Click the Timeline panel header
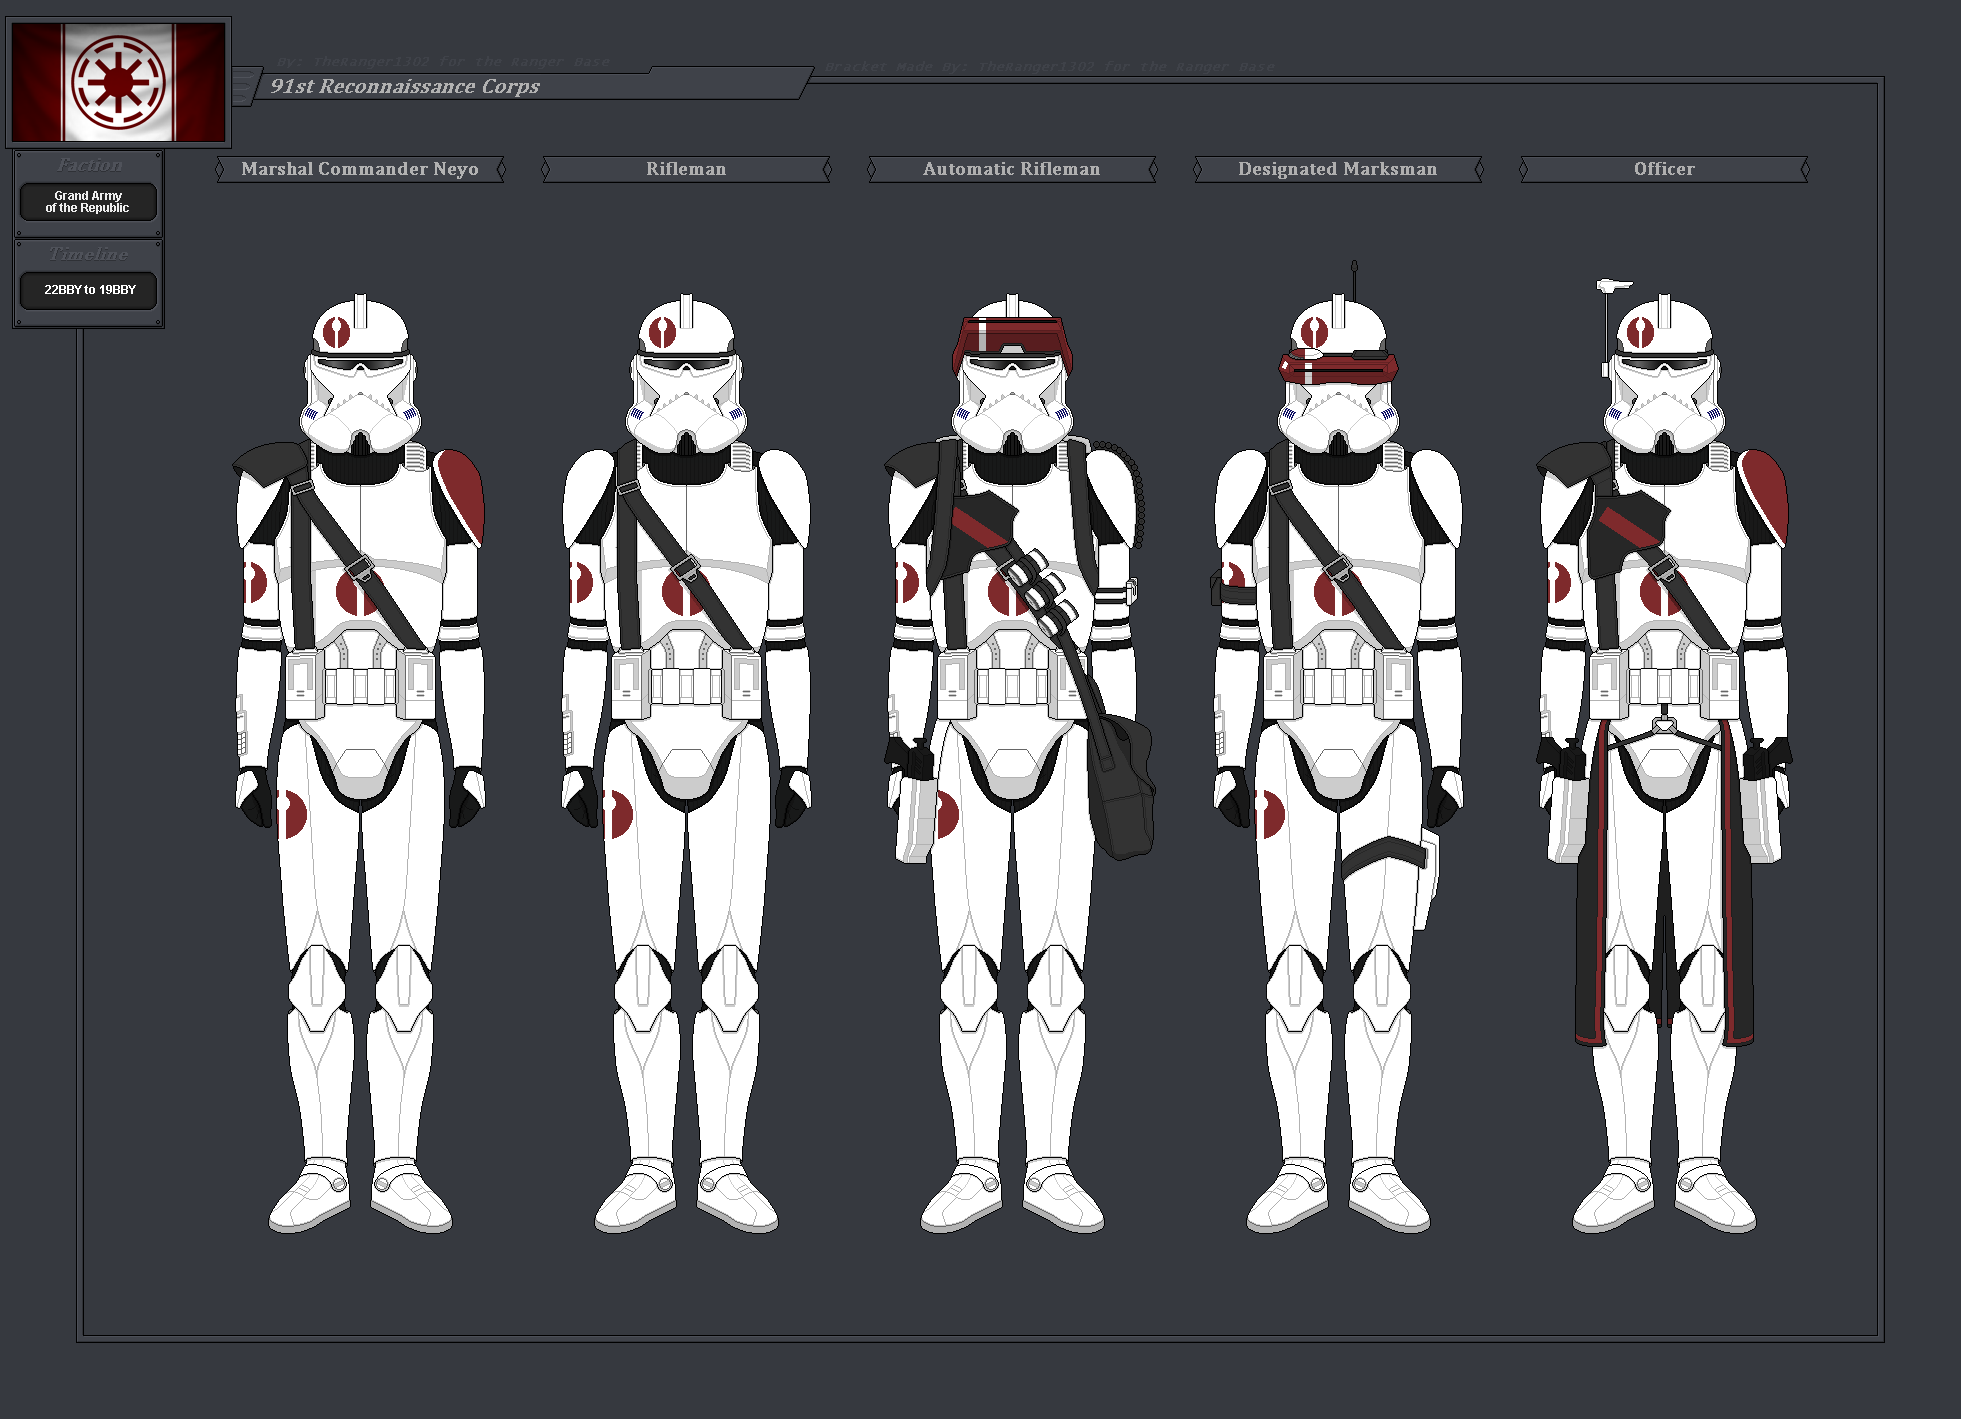Viewport: 1961px width, 1419px height. (89, 254)
